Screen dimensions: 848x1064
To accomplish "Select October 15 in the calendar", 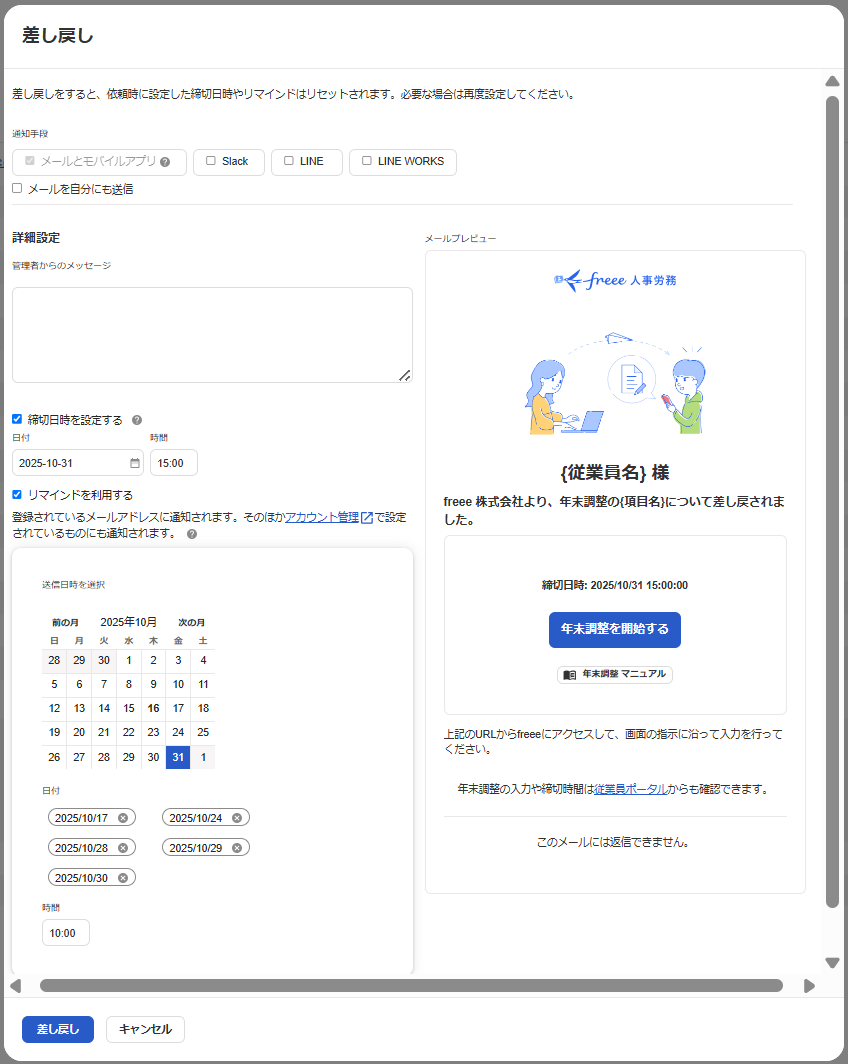I will click(x=129, y=708).
